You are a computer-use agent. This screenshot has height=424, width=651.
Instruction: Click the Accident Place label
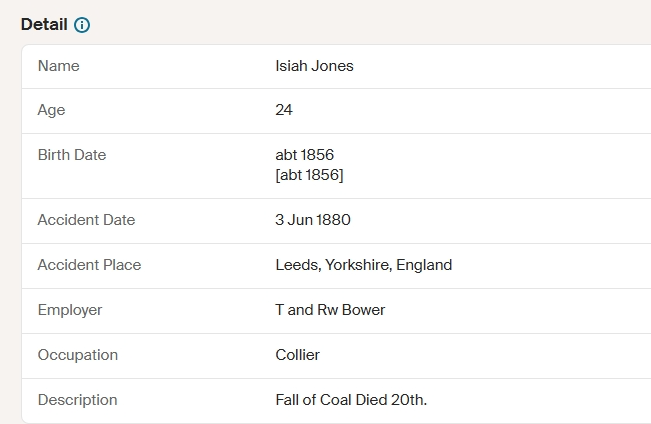[x=89, y=265]
